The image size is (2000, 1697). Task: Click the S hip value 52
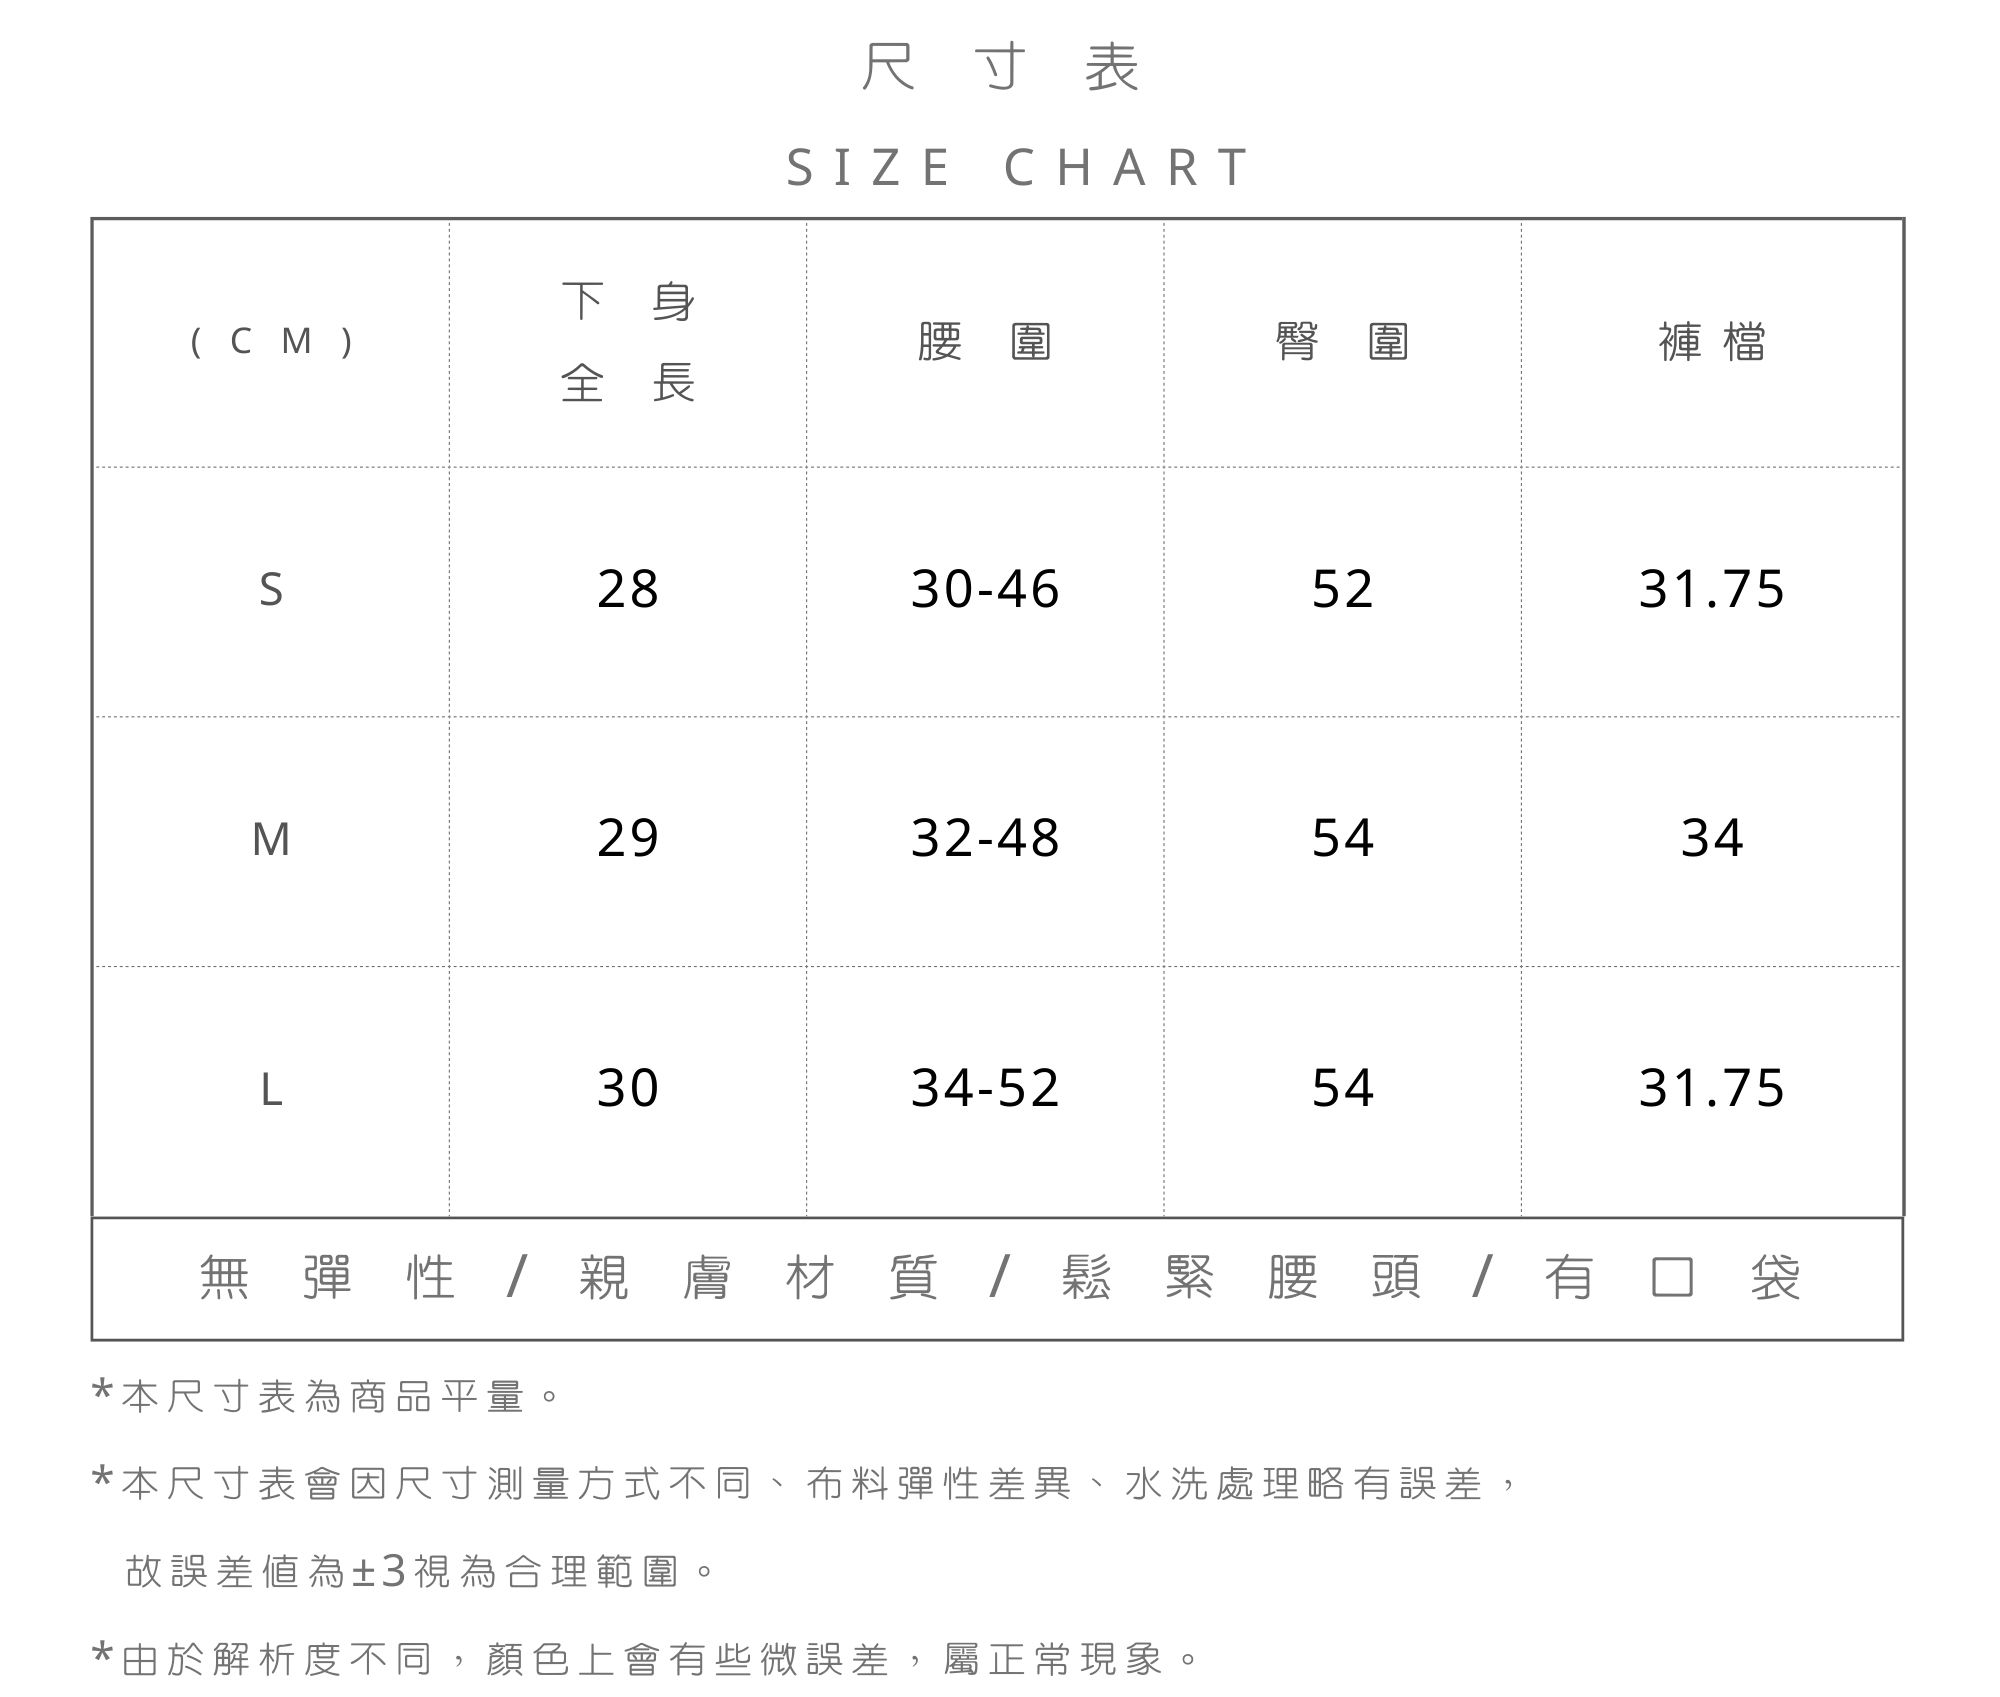click(x=1342, y=589)
